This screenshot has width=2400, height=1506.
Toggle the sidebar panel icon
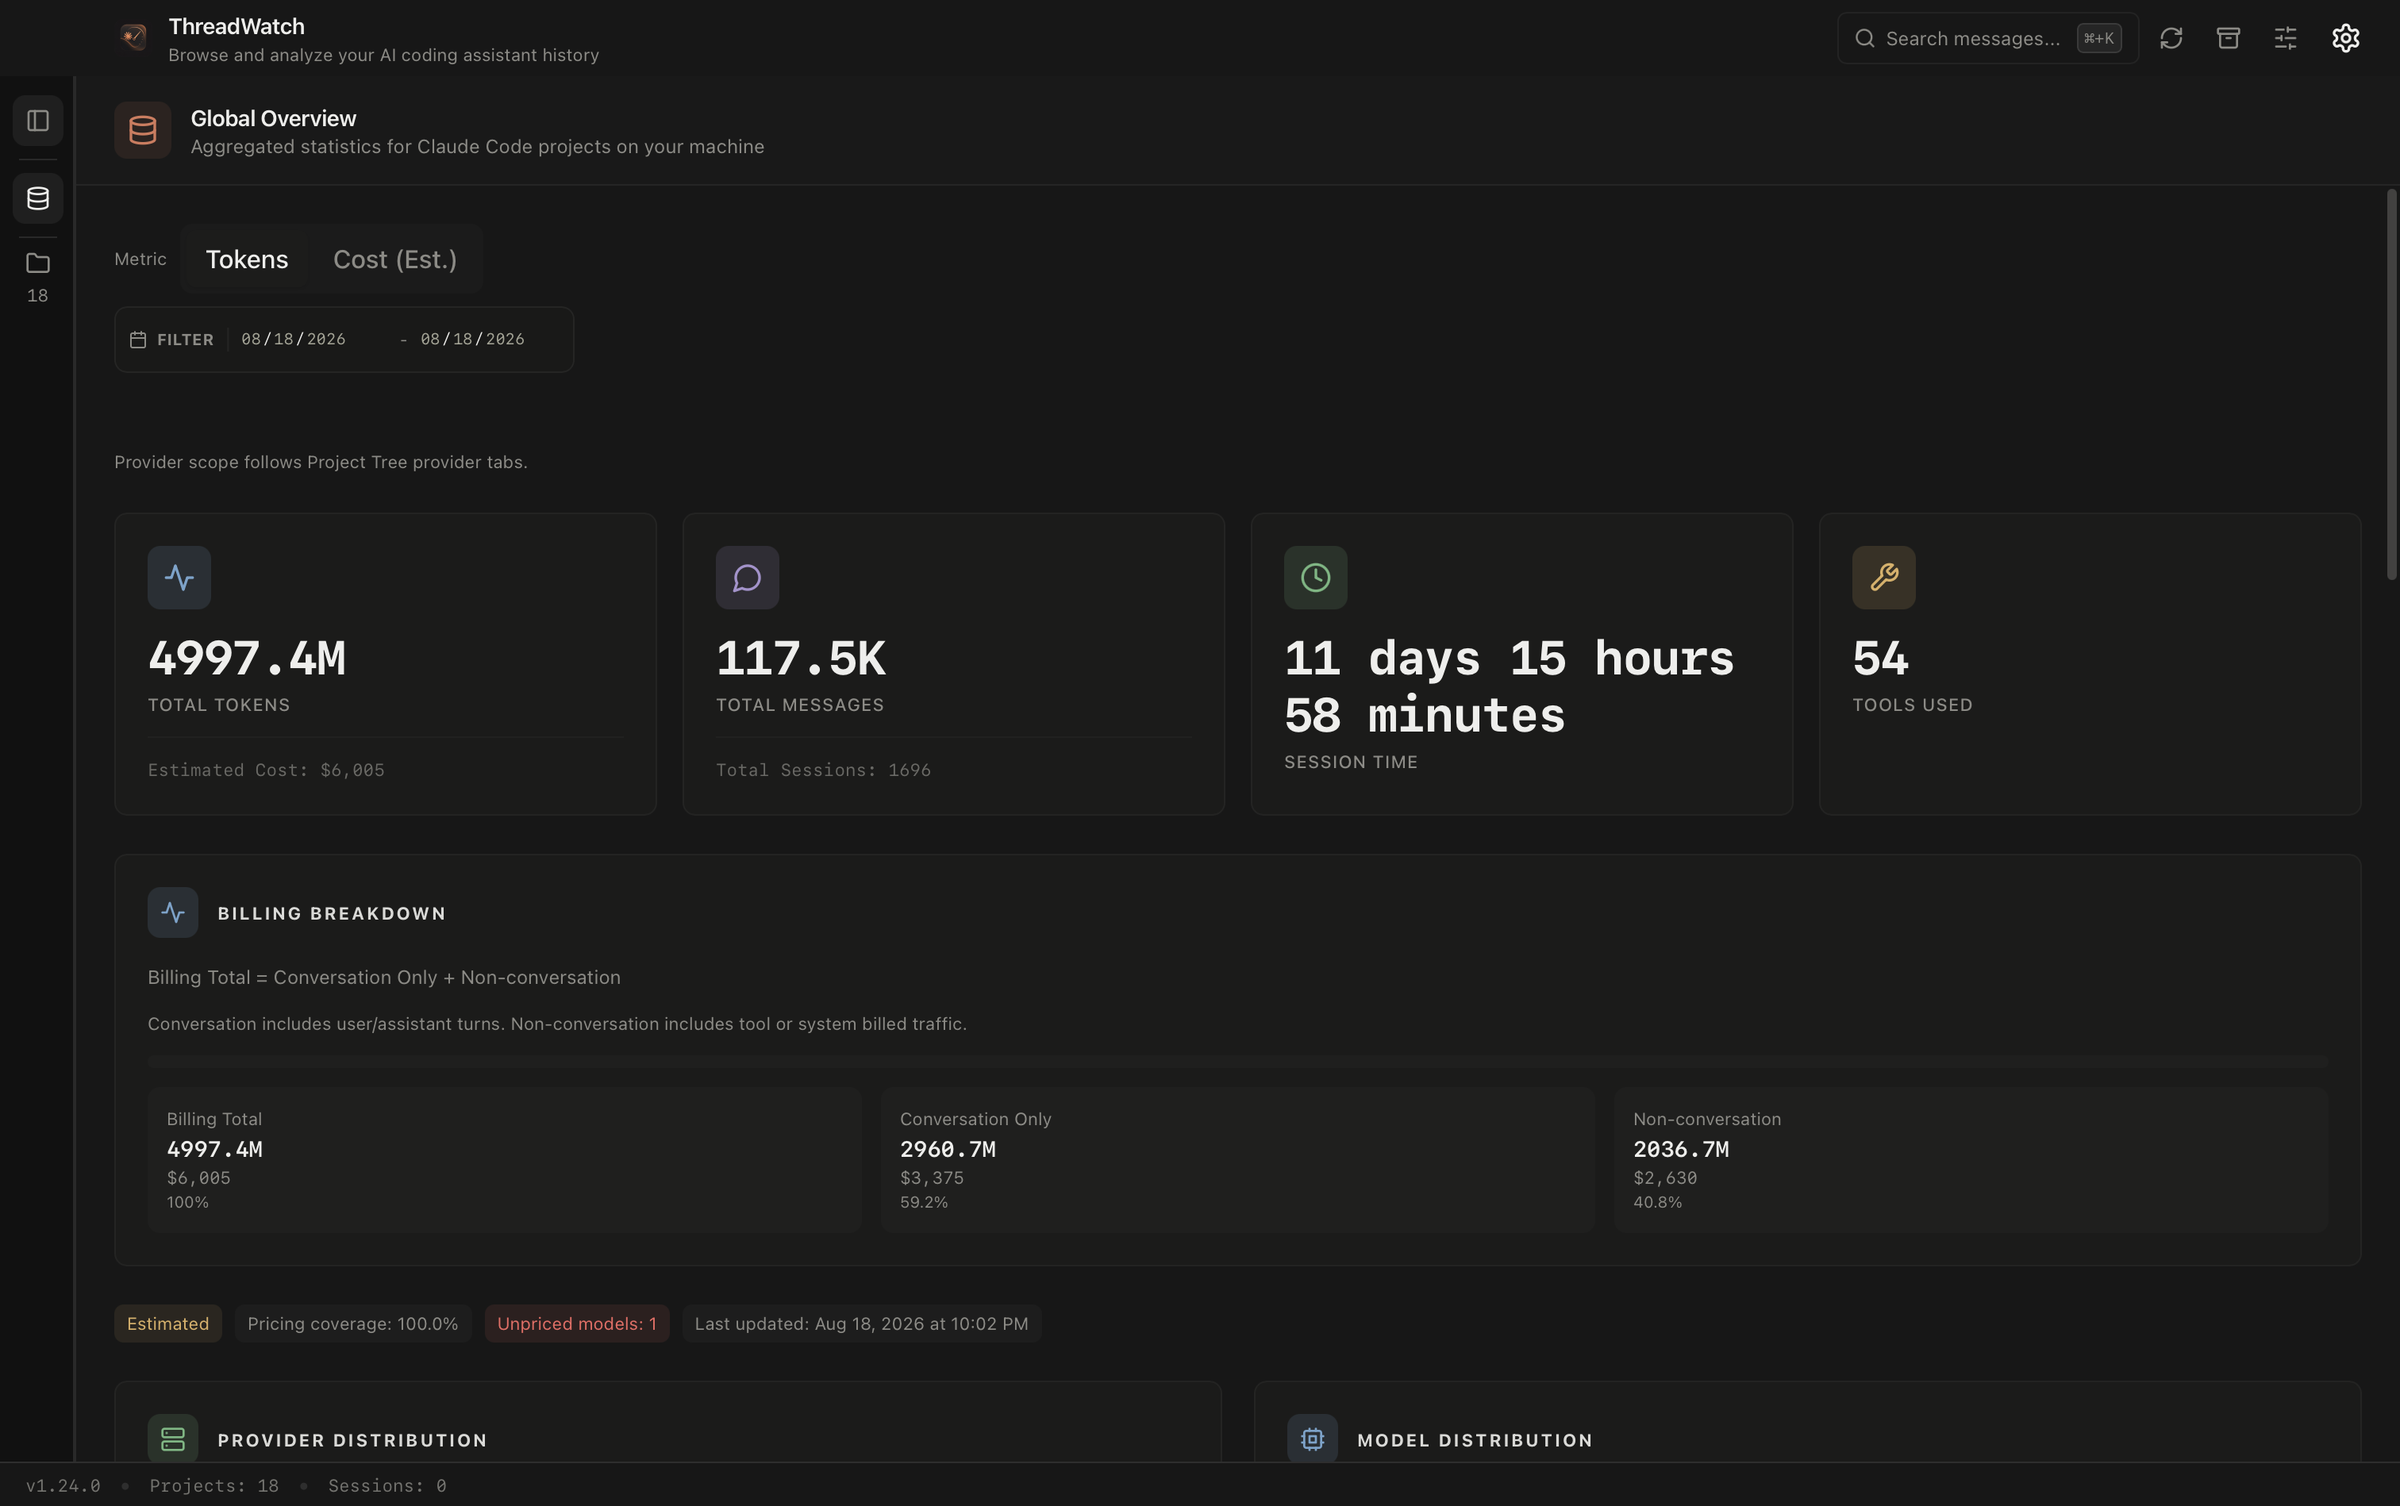[38, 121]
